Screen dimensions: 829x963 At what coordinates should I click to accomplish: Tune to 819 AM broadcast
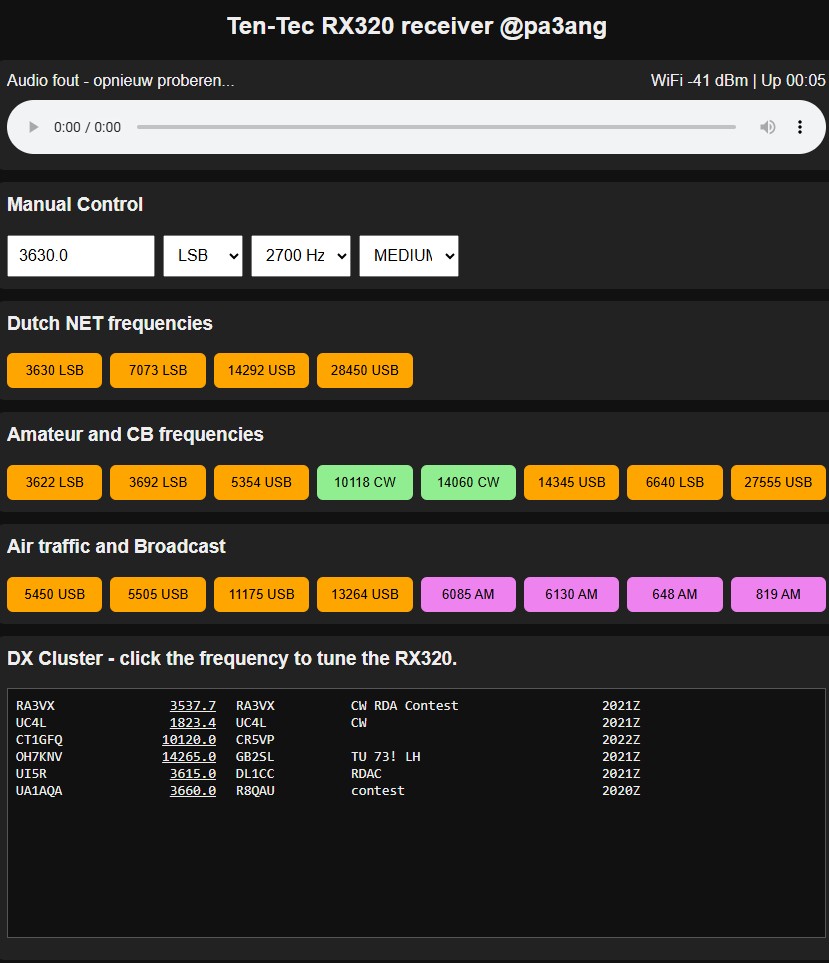click(778, 595)
